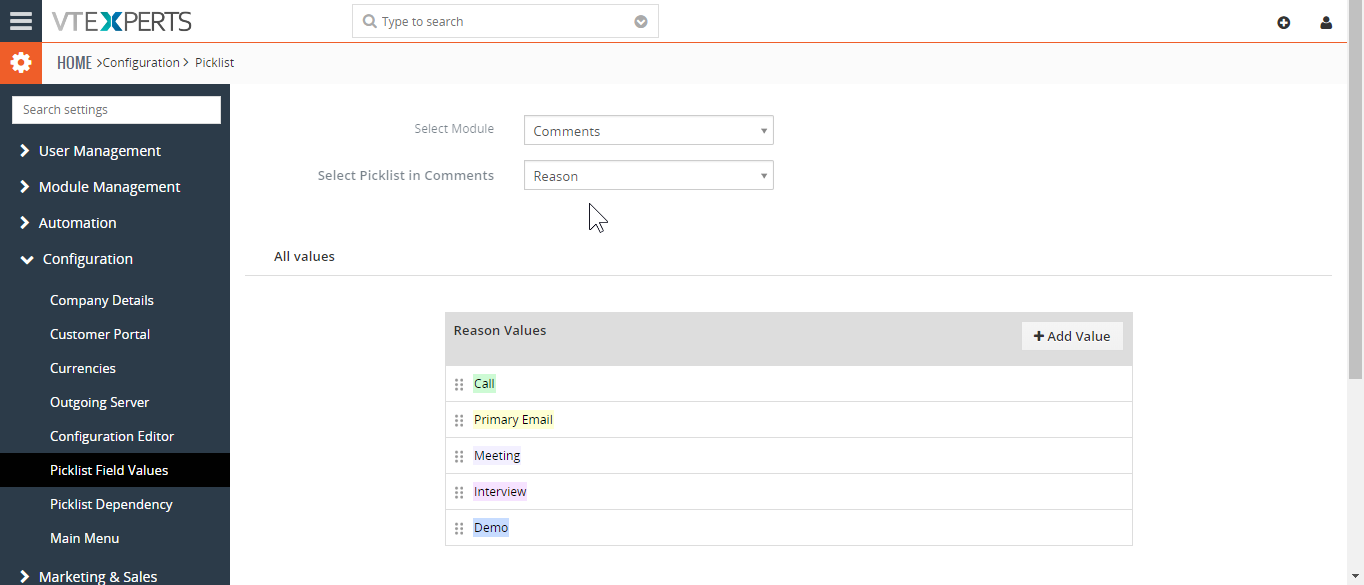Select the blue Demo value

click(x=491, y=528)
